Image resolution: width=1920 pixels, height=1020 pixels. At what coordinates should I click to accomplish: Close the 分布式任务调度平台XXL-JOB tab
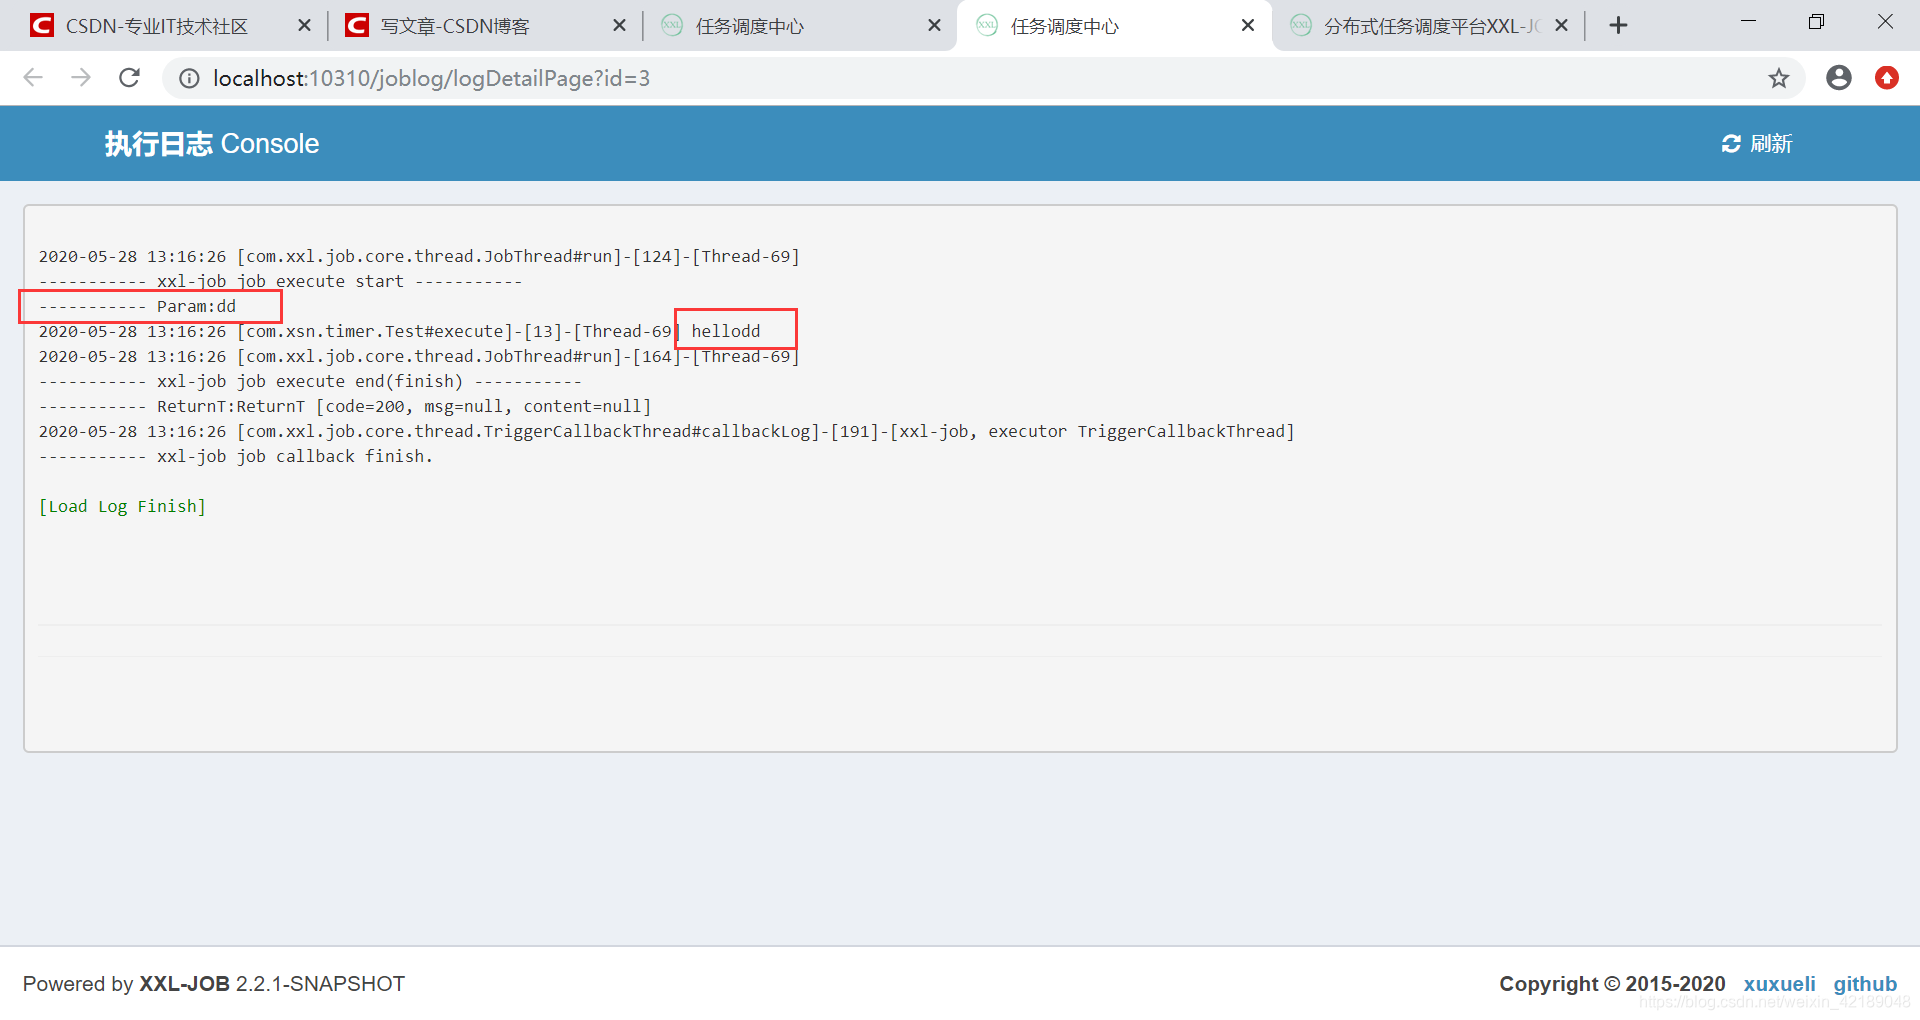coord(1561,26)
